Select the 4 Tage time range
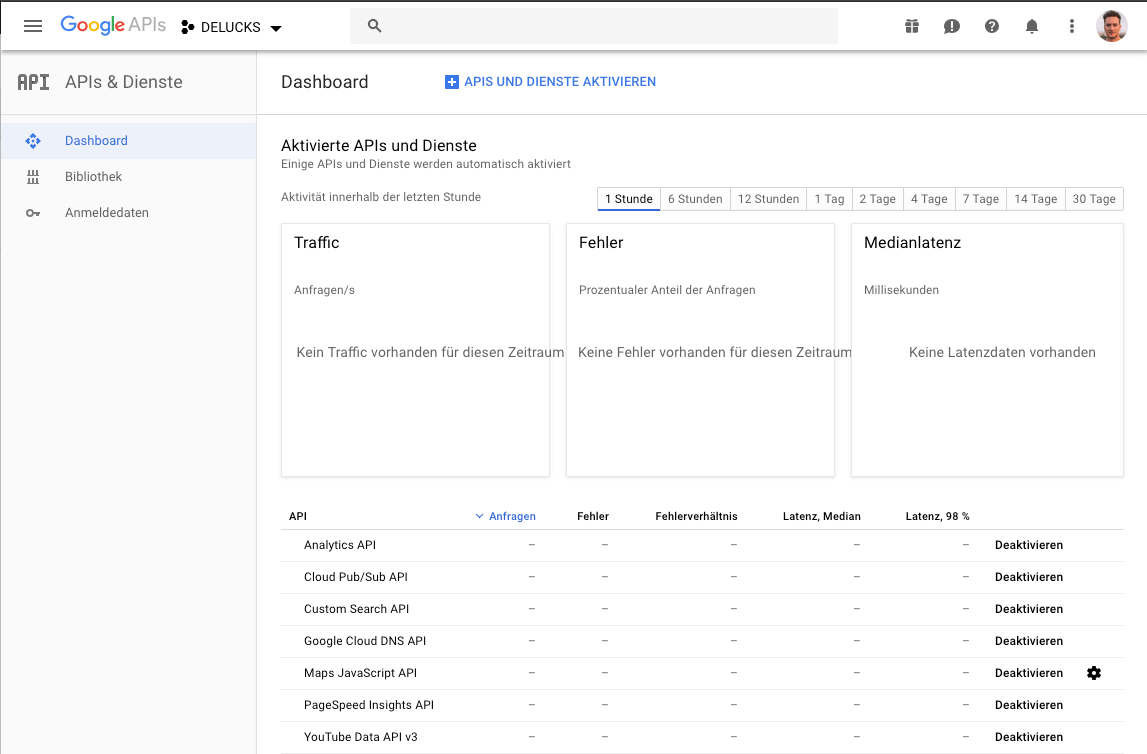 click(x=929, y=199)
